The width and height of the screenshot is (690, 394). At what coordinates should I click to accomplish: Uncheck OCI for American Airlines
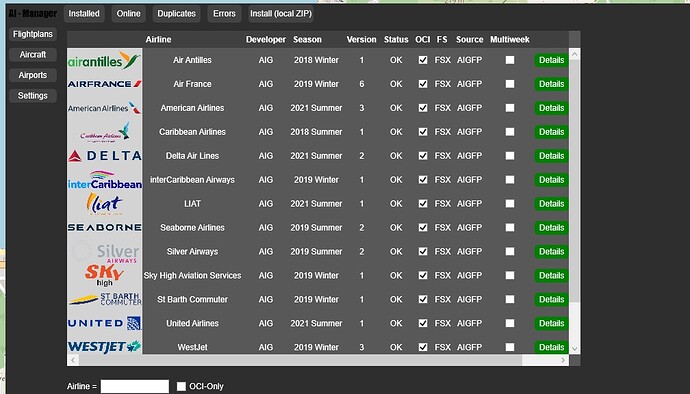point(423,108)
